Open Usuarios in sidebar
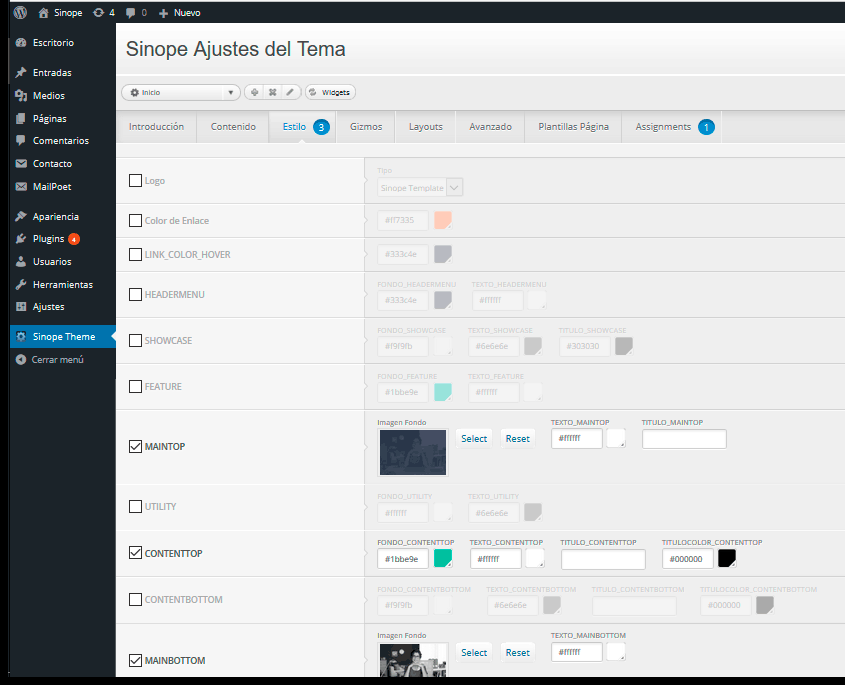 pos(52,261)
